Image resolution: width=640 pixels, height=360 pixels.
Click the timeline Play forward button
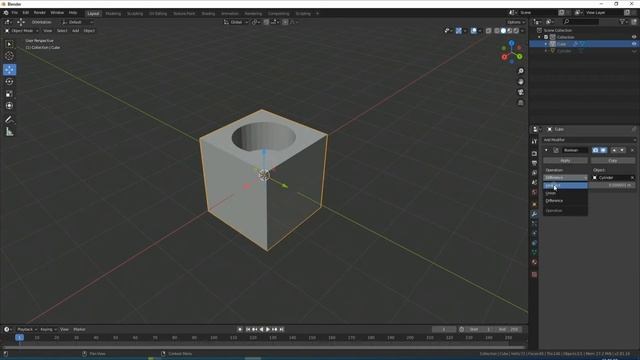pyautogui.click(x=268, y=329)
